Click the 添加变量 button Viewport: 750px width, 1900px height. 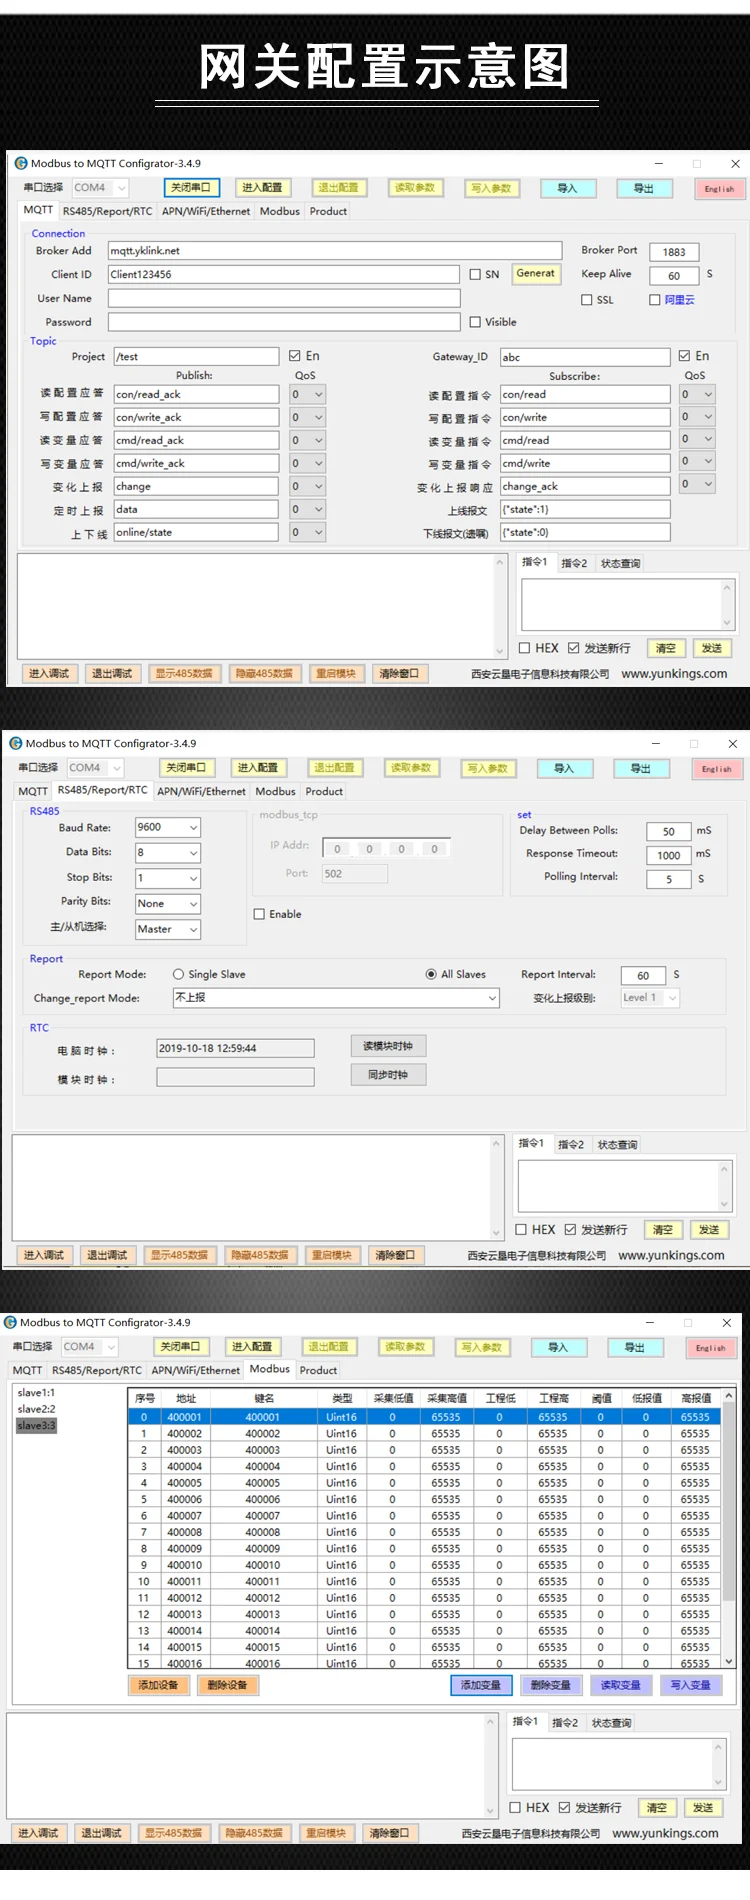pyautogui.click(x=481, y=1685)
